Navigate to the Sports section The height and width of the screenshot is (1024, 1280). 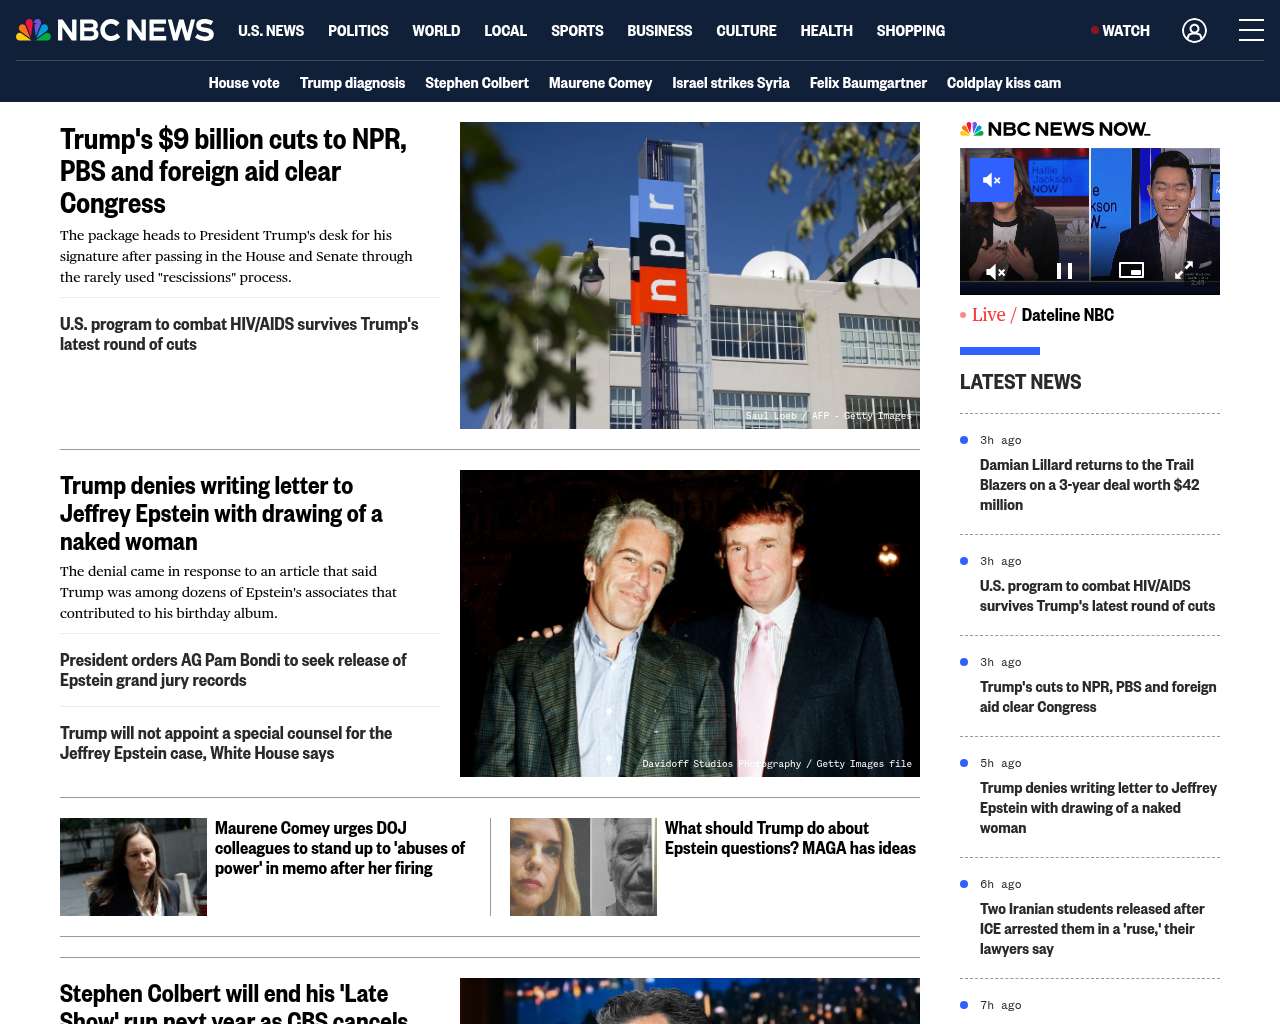pos(577,31)
